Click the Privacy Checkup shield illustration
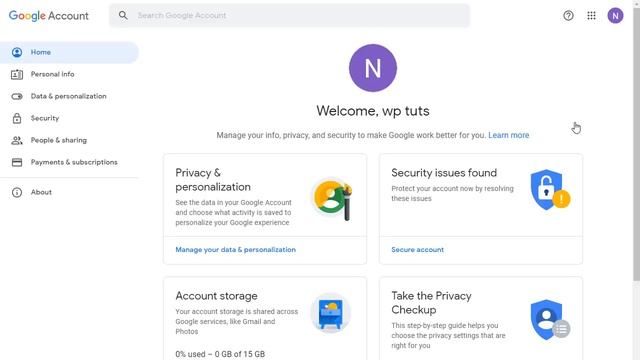 tap(550, 320)
